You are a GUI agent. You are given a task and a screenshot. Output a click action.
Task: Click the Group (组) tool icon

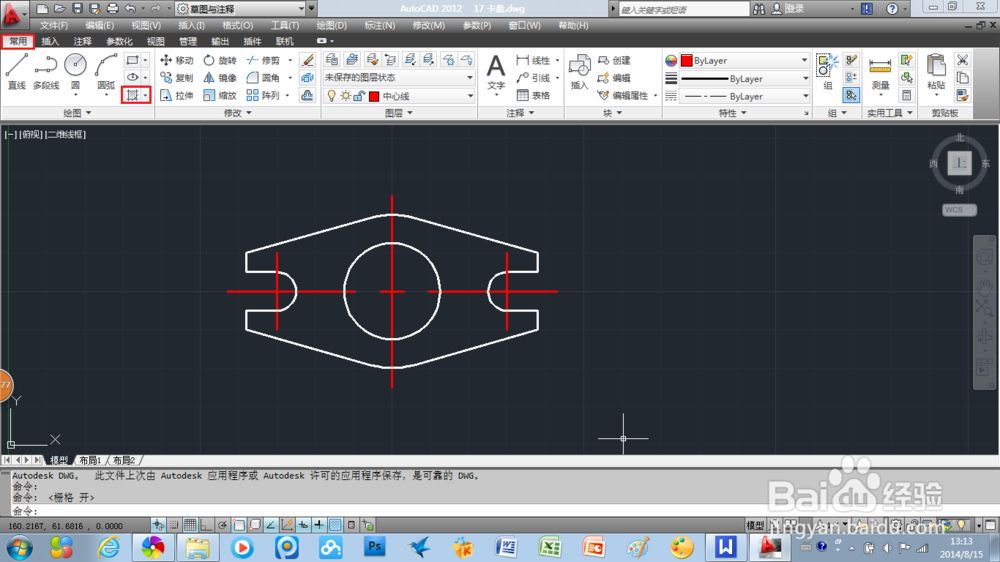click(x=827, y=71)
